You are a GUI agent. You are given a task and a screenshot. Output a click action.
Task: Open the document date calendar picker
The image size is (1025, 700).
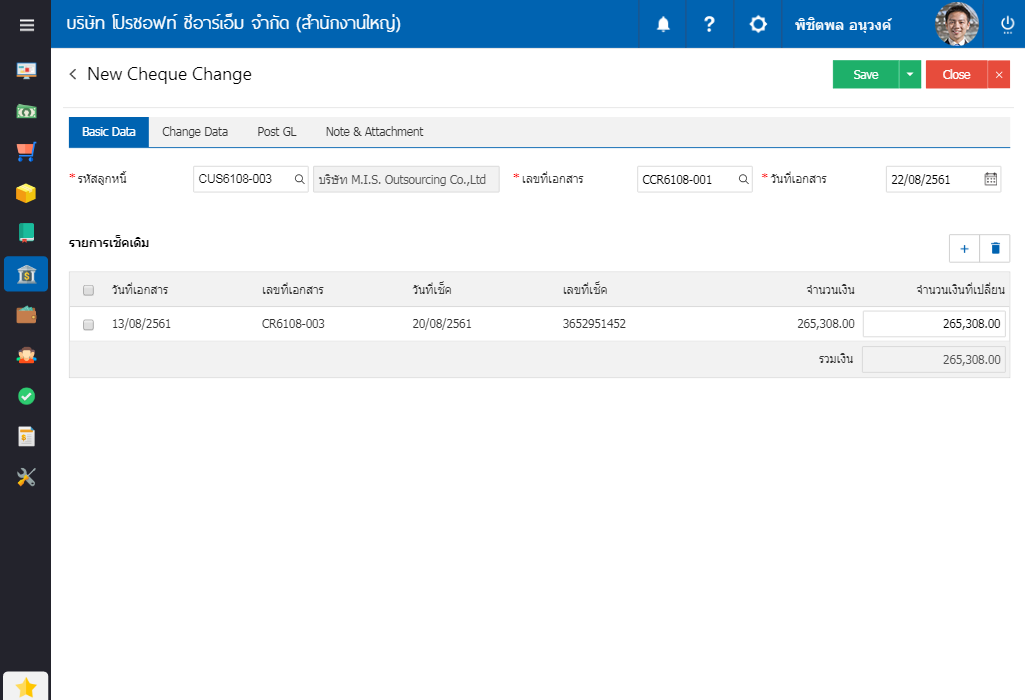(x=990, y=179)
